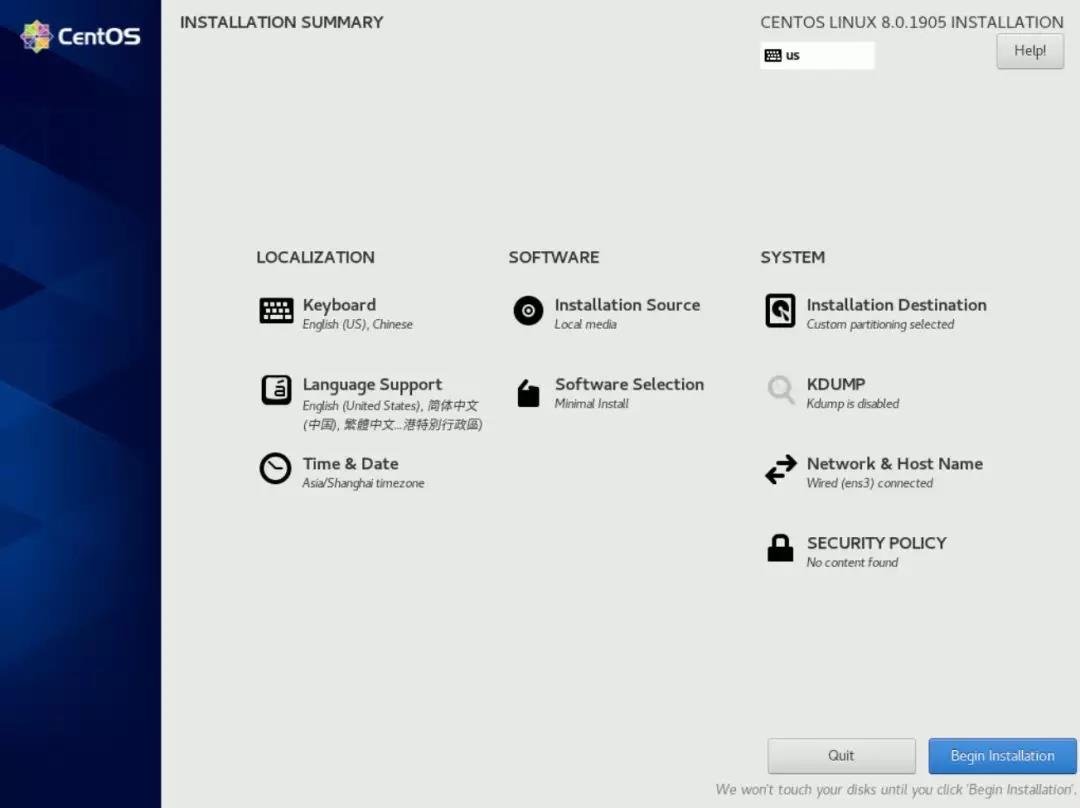Open the KDUMP label
This screenshot has height=808, width=1080.
click(x=835, y=384)
